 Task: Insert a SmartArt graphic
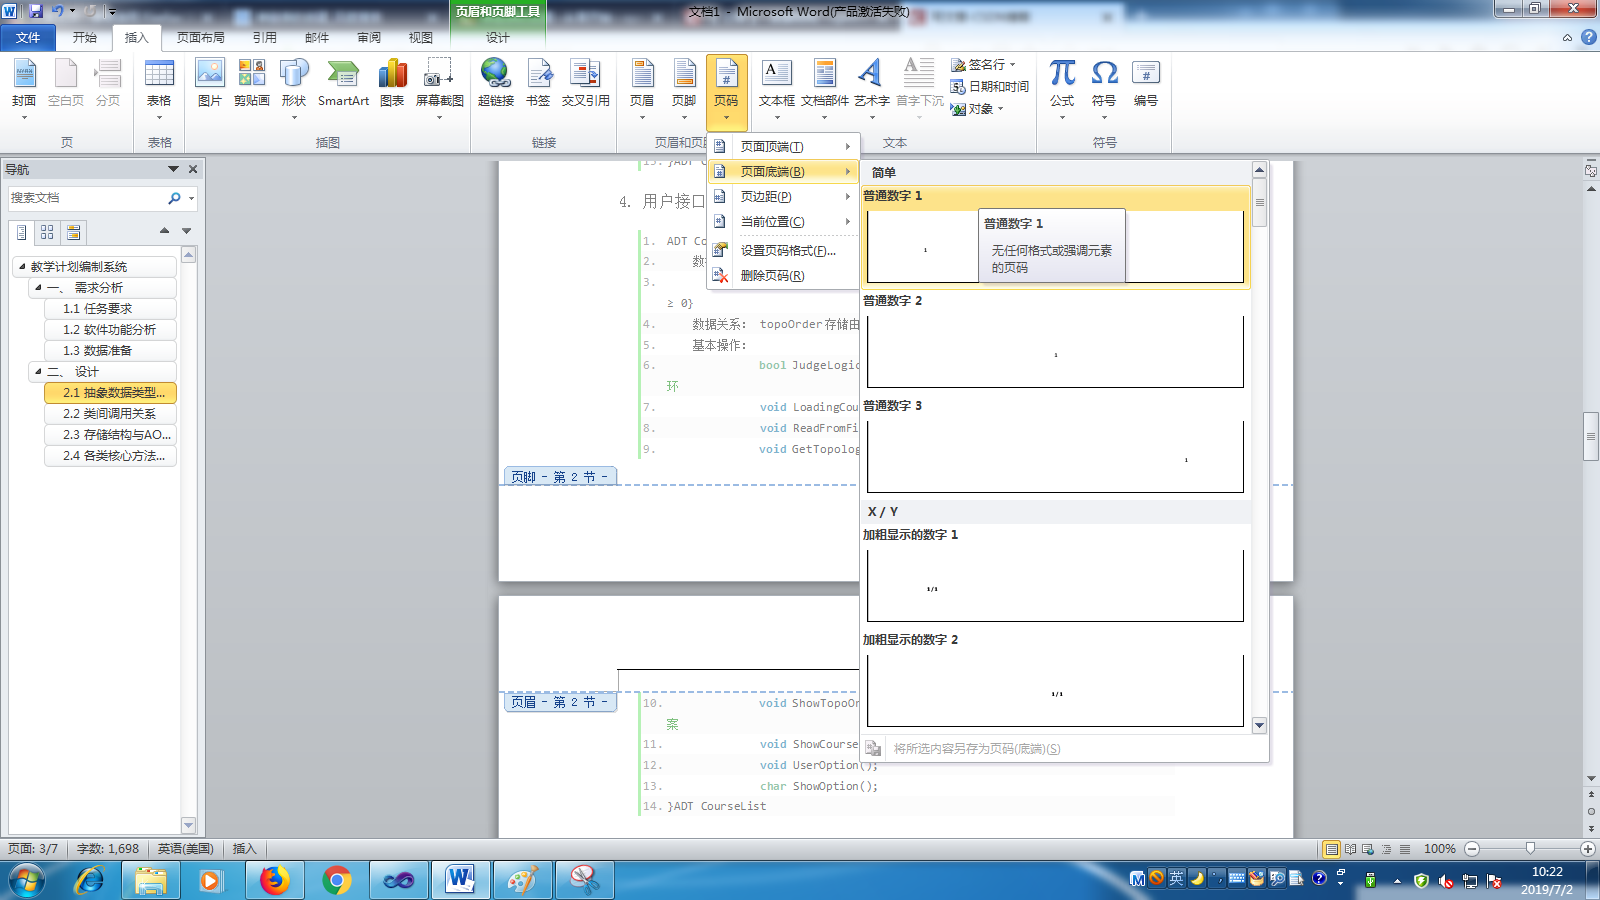point(343,84)
